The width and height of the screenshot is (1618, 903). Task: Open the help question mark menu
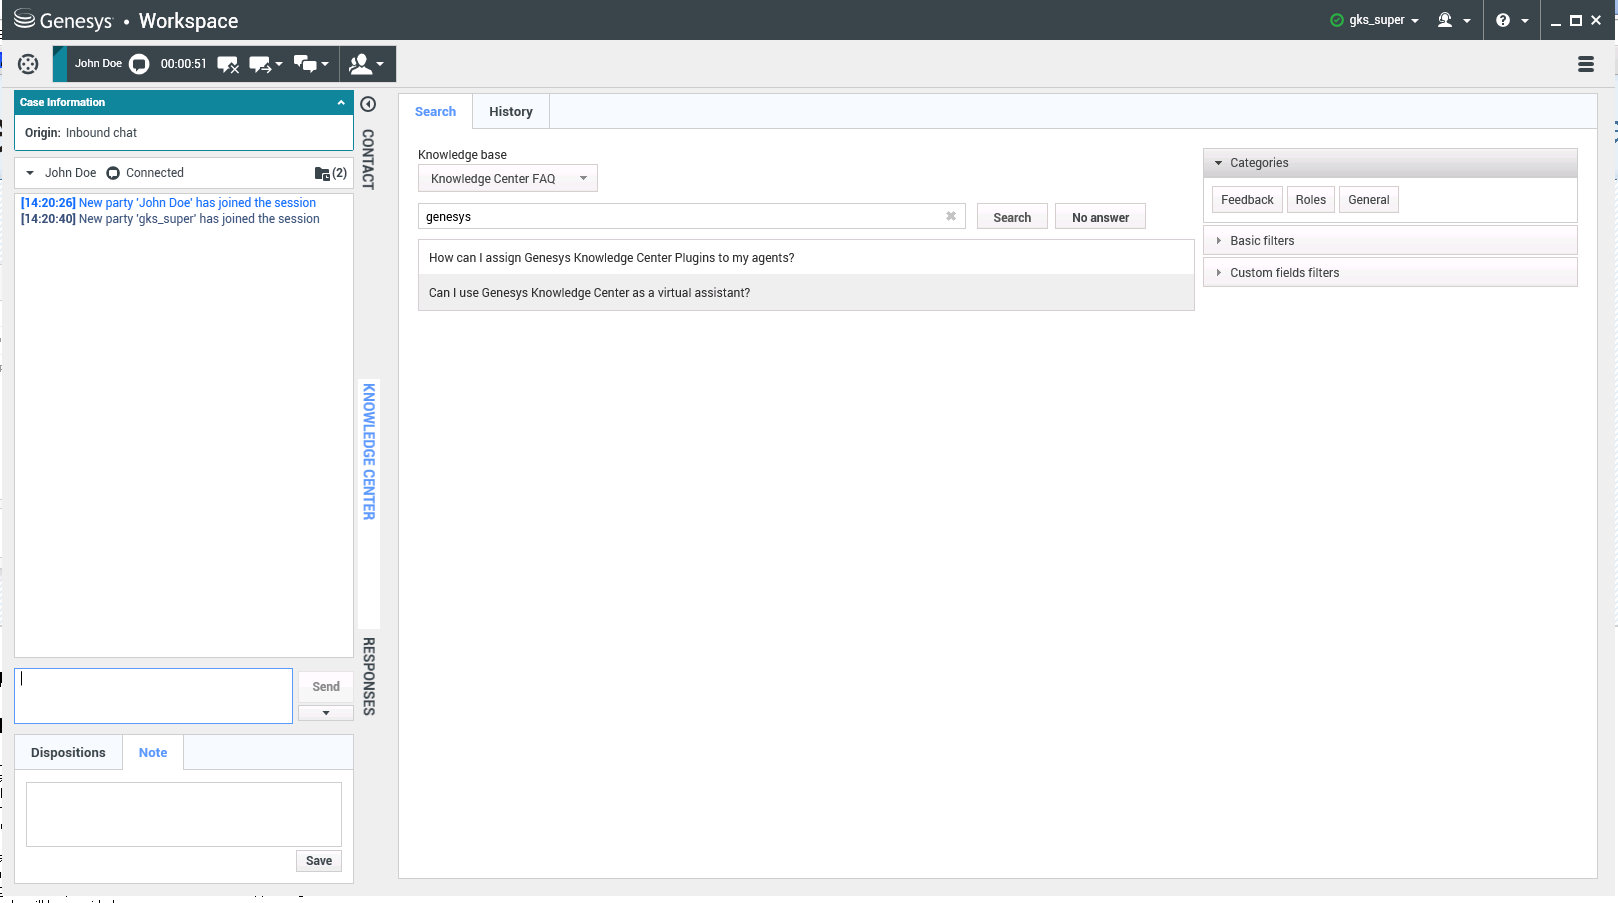click(1512, 20)
